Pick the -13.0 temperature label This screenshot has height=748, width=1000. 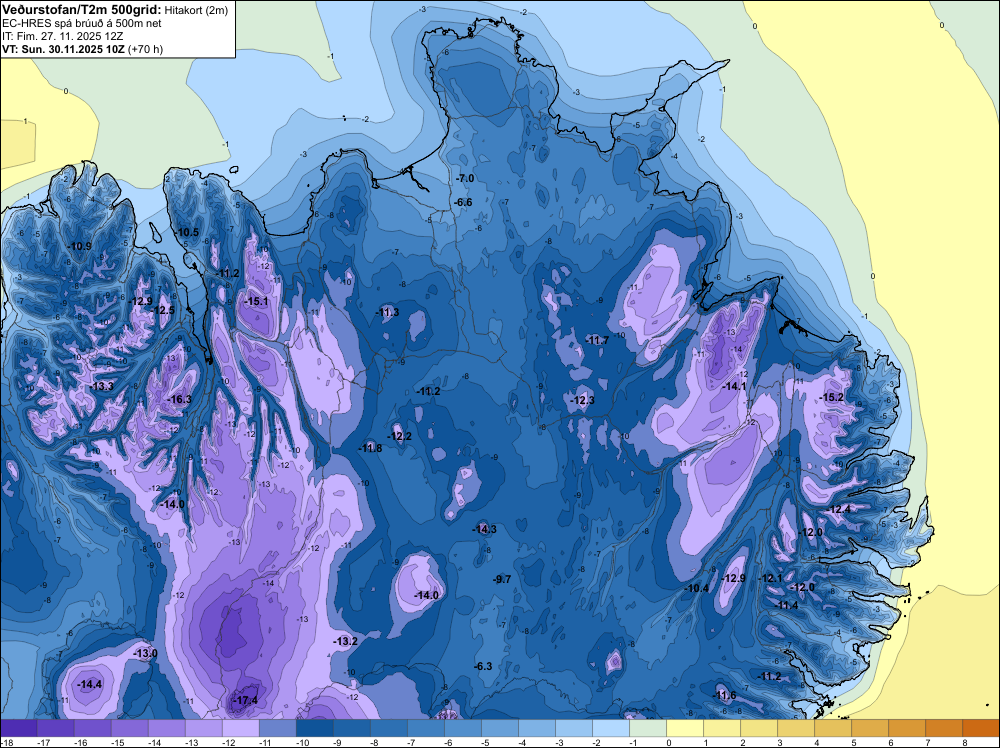click(x=145, y=654)
